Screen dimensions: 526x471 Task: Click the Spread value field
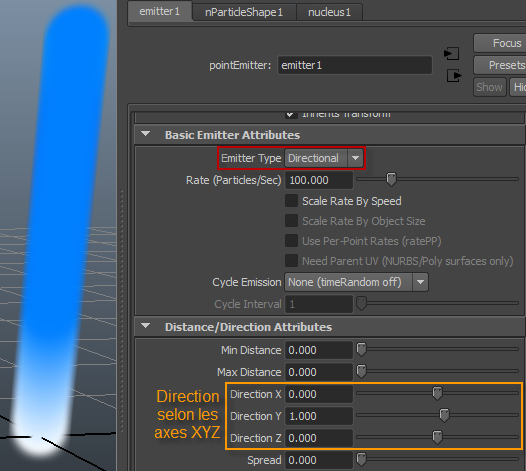(319, 460)
